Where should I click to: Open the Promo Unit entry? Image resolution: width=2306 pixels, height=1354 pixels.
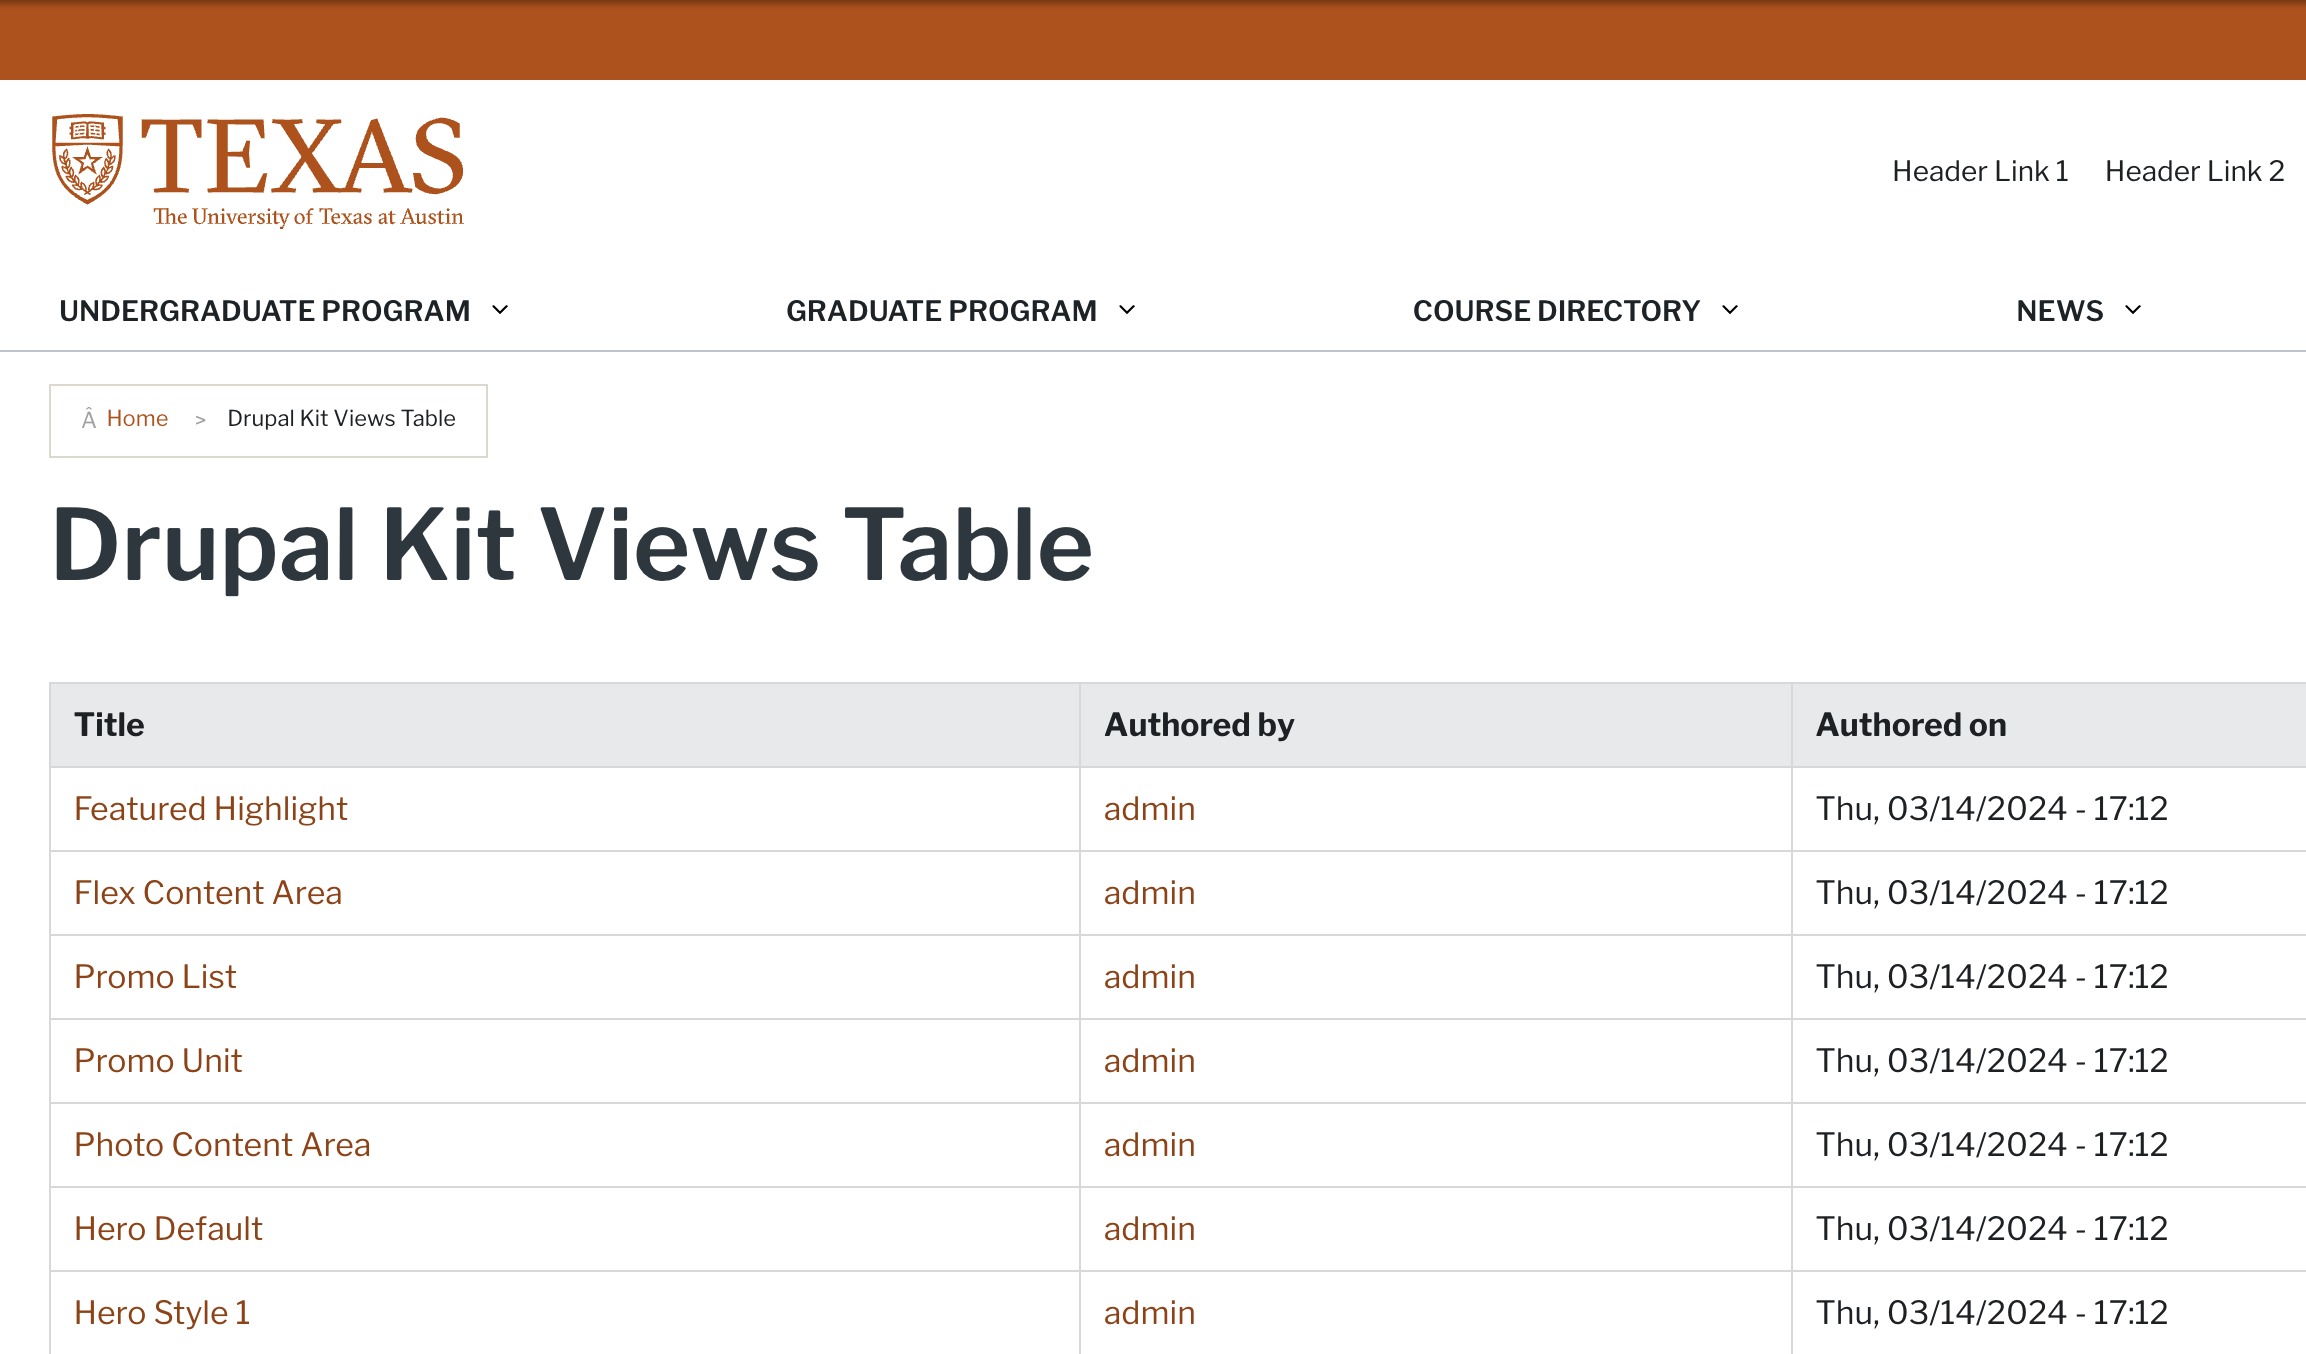click(158, 1061)
